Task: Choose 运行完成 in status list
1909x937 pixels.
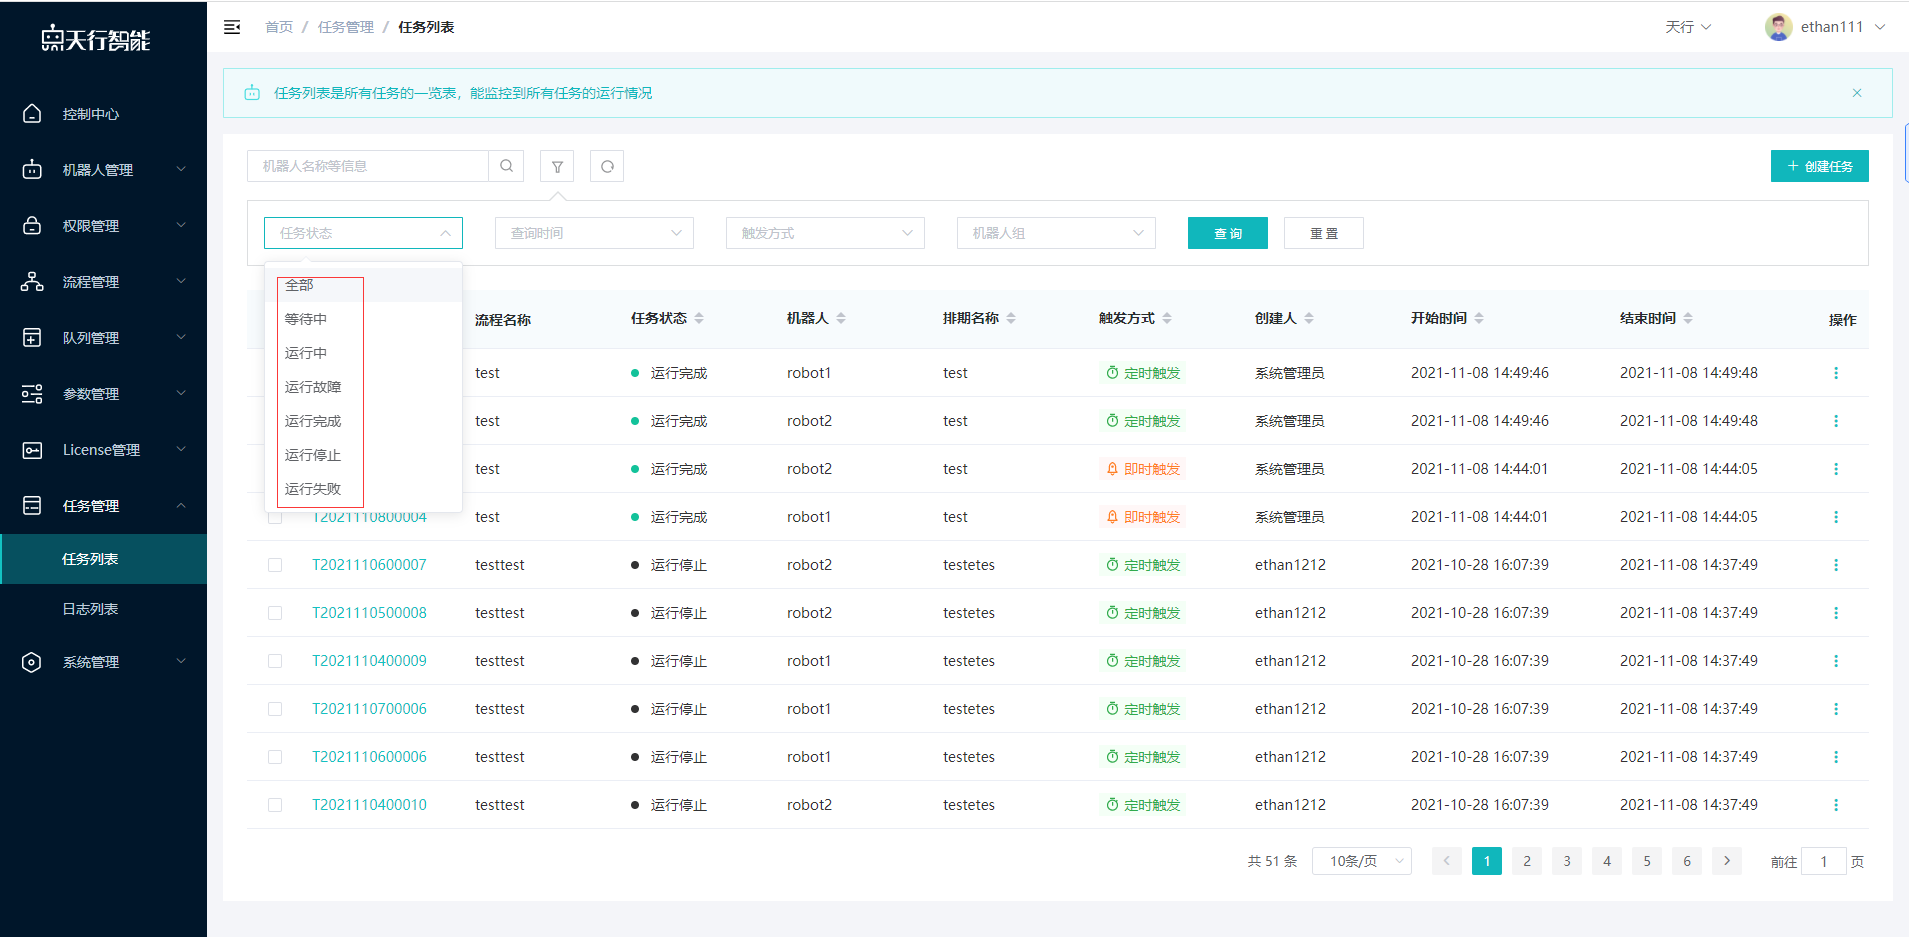Action: pyautogui.click(x=363, y=421)
